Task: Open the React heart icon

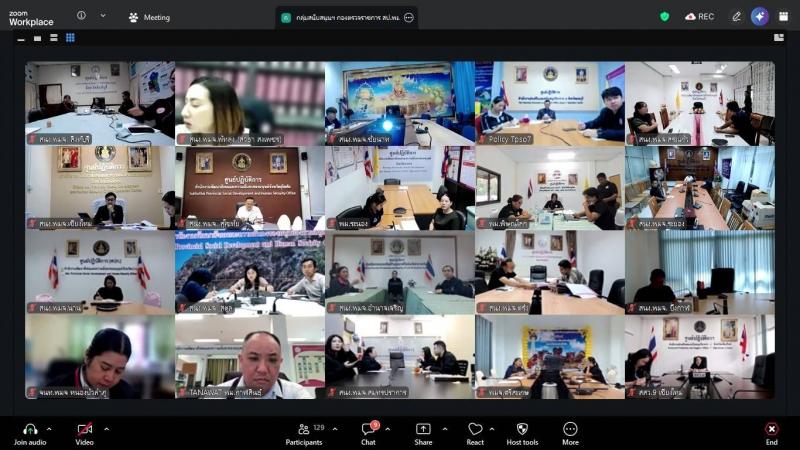Action: [x=475, y=429]
